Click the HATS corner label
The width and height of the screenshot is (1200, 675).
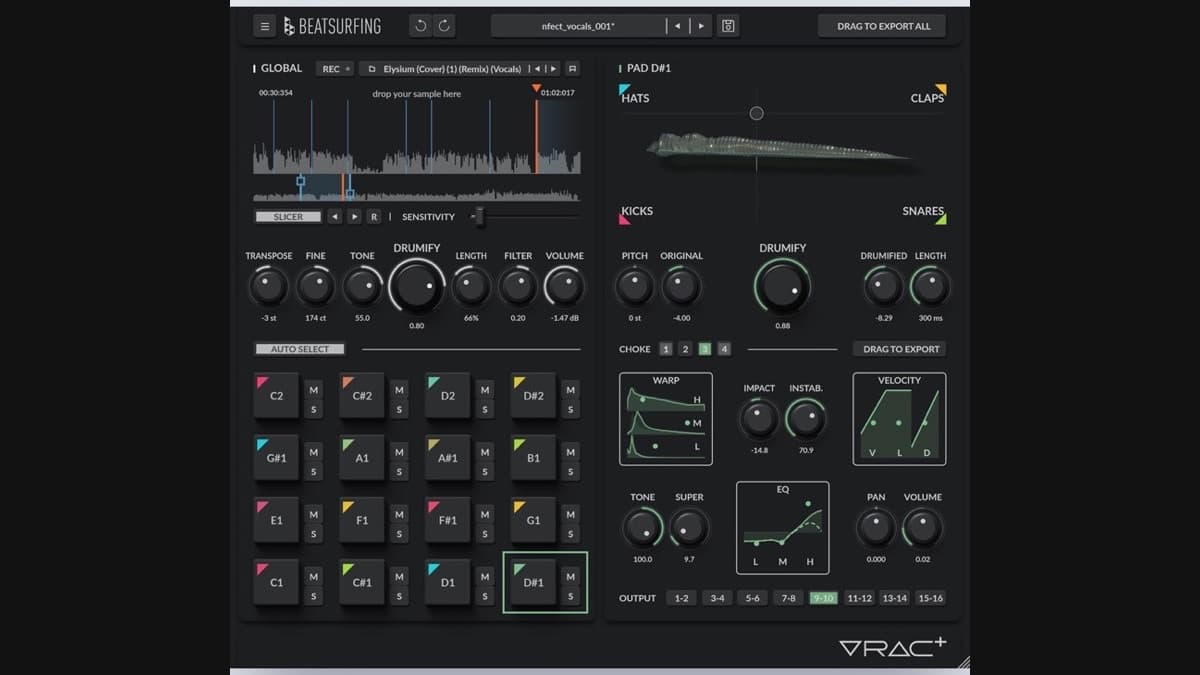635,98
